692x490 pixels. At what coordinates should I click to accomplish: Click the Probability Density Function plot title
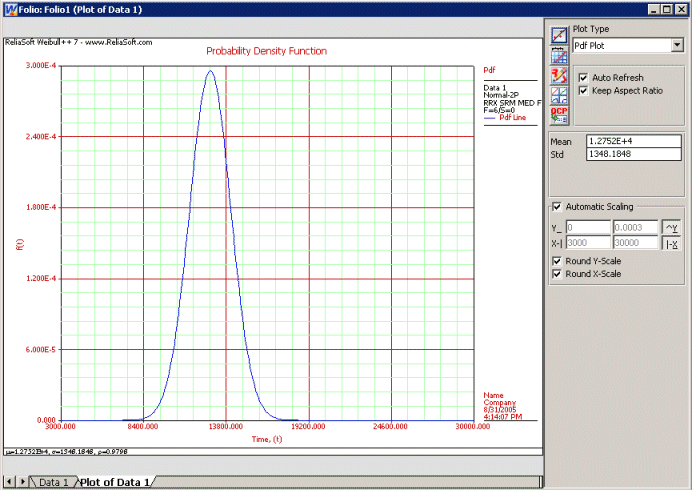(x=267, y=51)
